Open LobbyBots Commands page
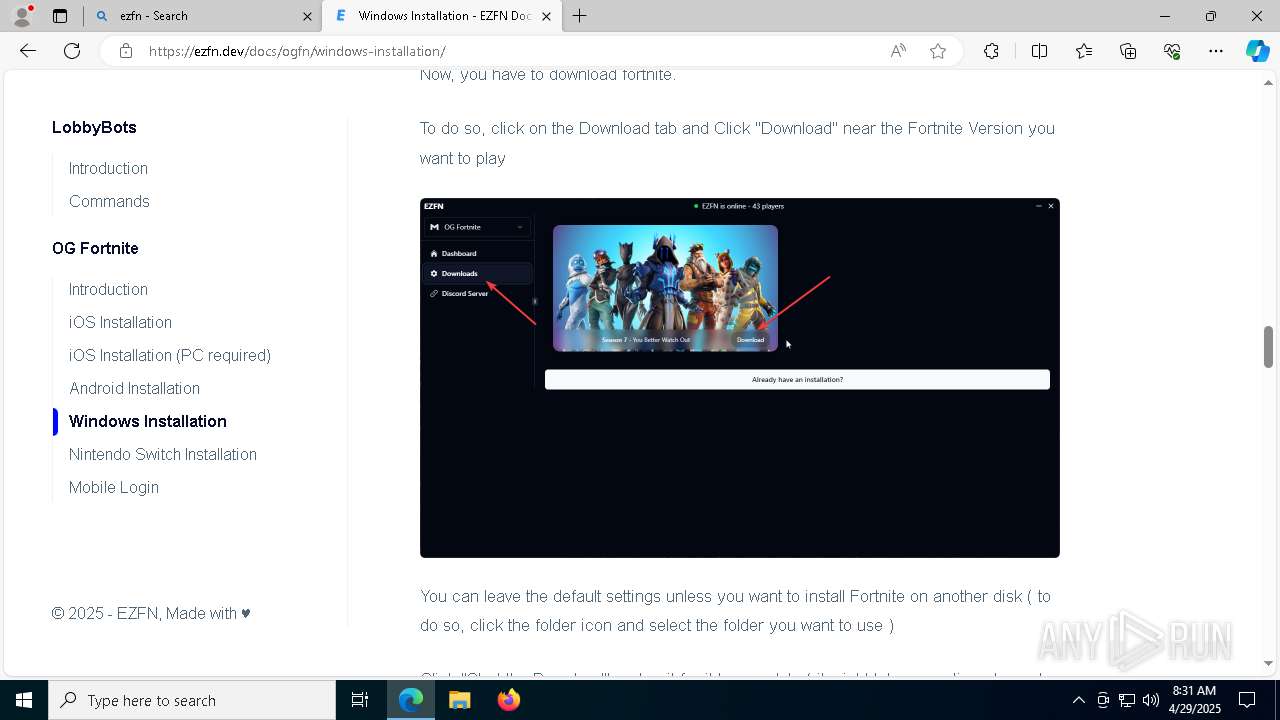 pos(109,201)
